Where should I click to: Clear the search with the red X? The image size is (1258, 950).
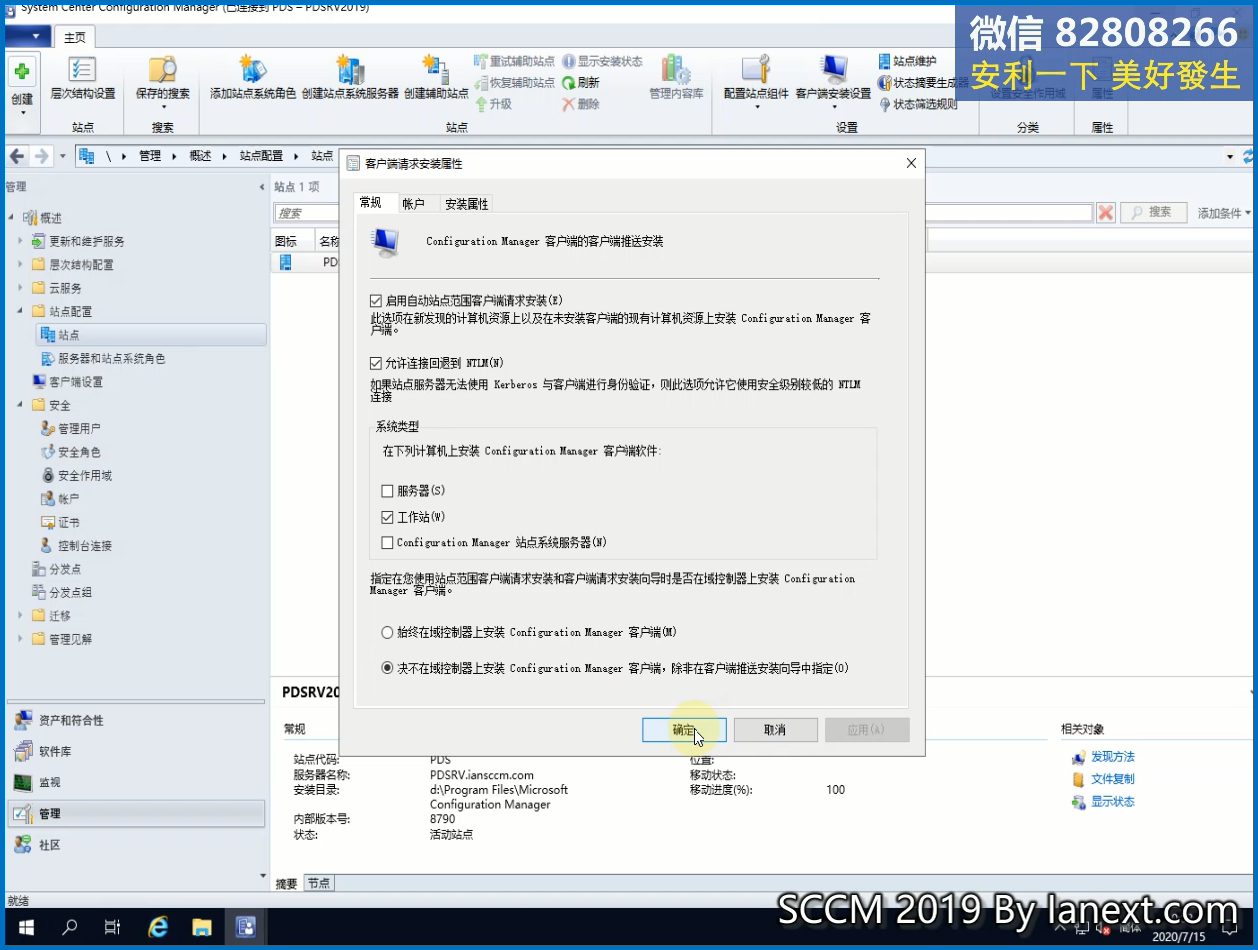(x=1105, y=213)
